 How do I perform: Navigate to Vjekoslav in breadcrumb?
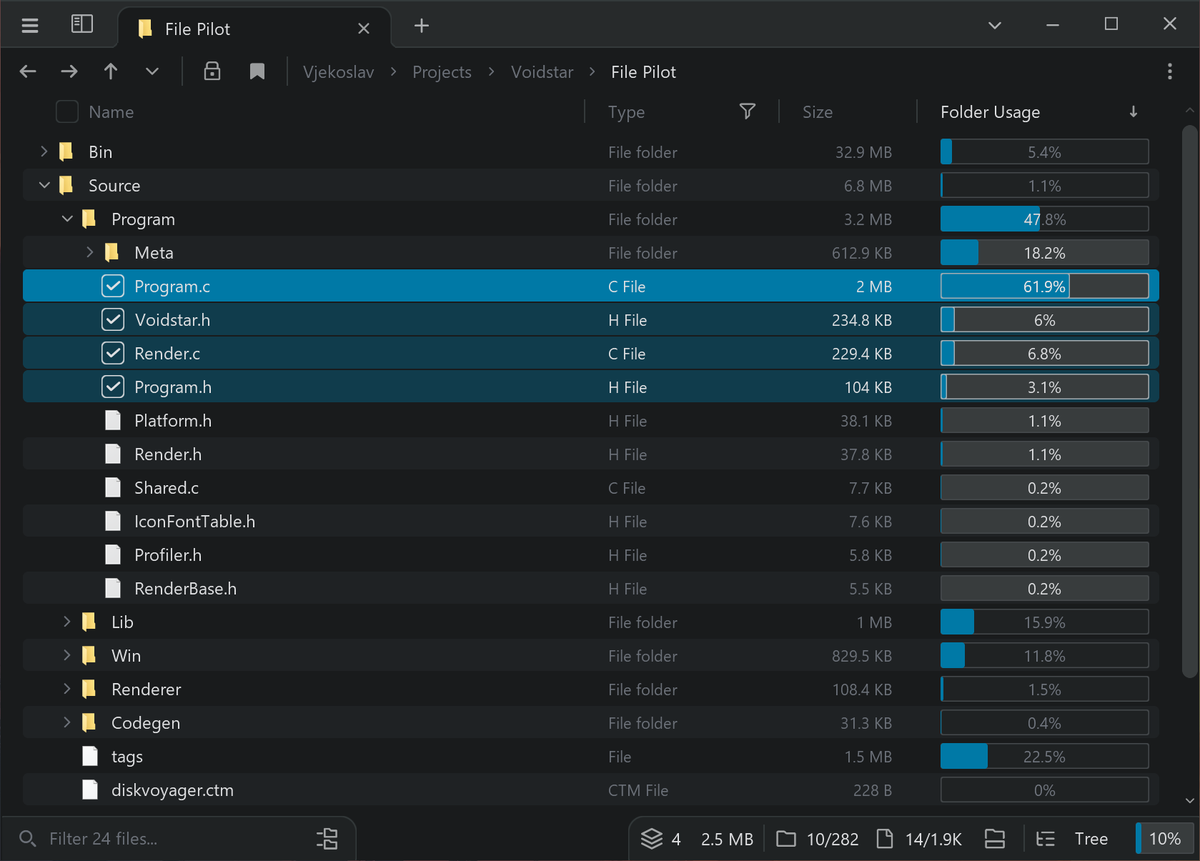click(x=339, y=72)
